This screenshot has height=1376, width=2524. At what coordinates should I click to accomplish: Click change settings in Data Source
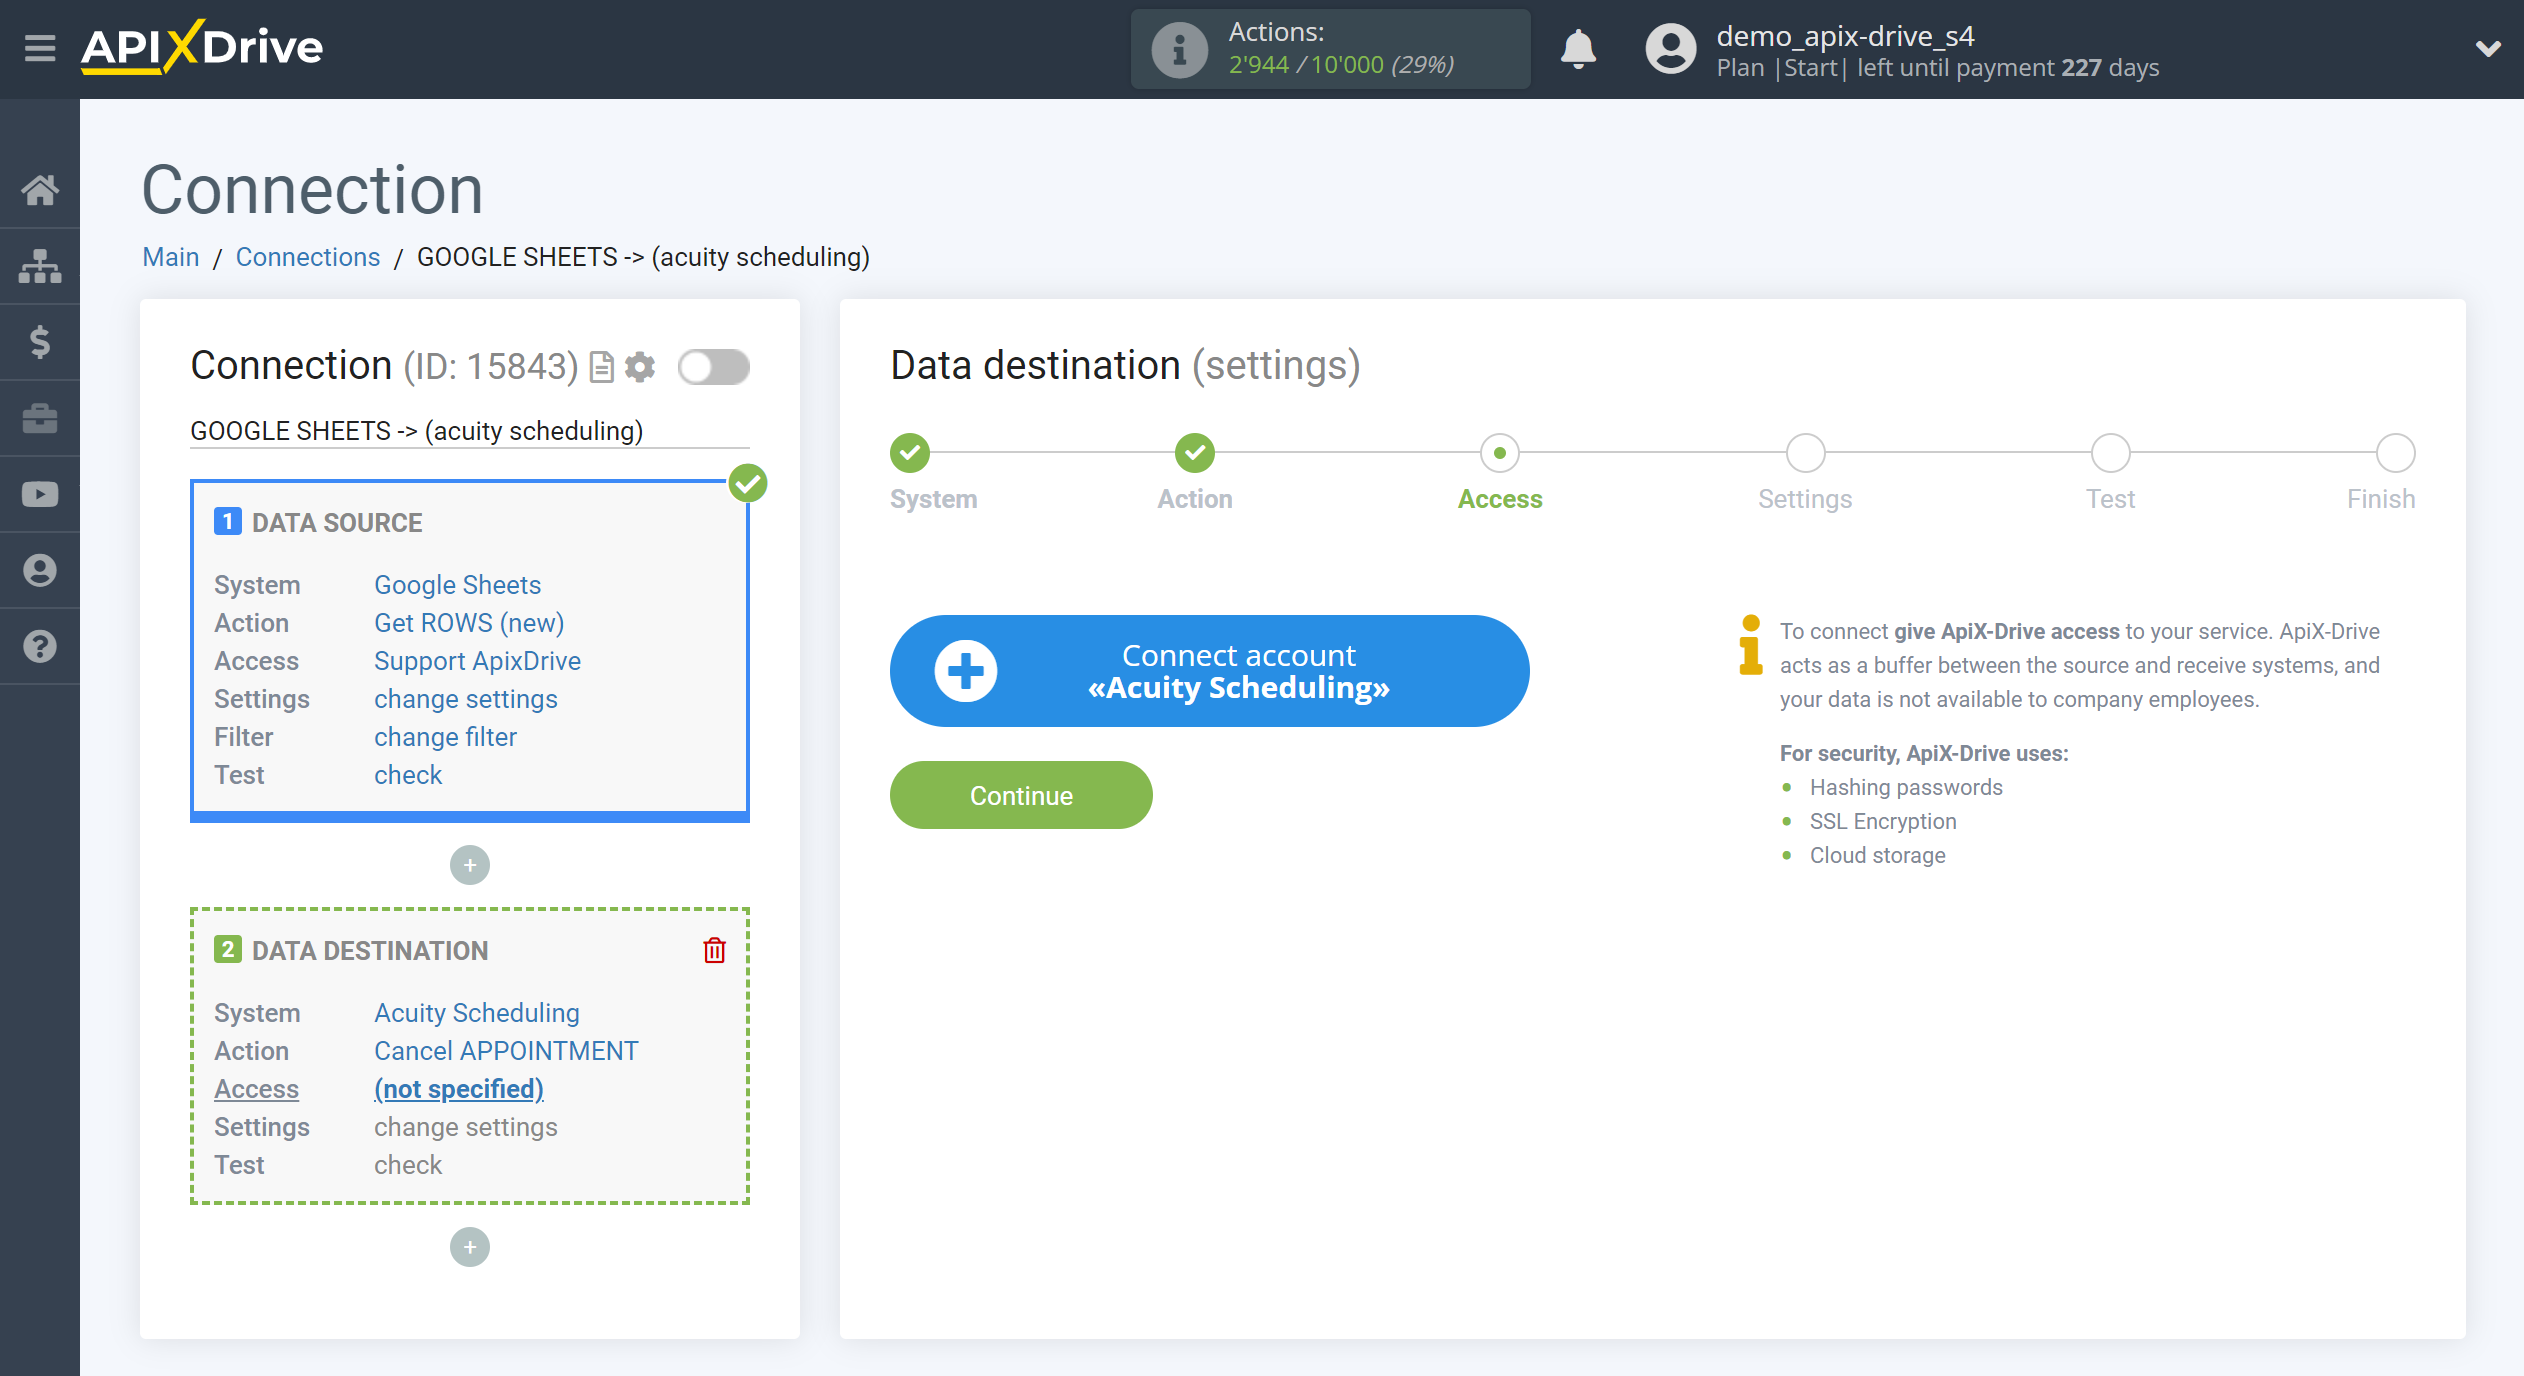click(x=466, y=699)
